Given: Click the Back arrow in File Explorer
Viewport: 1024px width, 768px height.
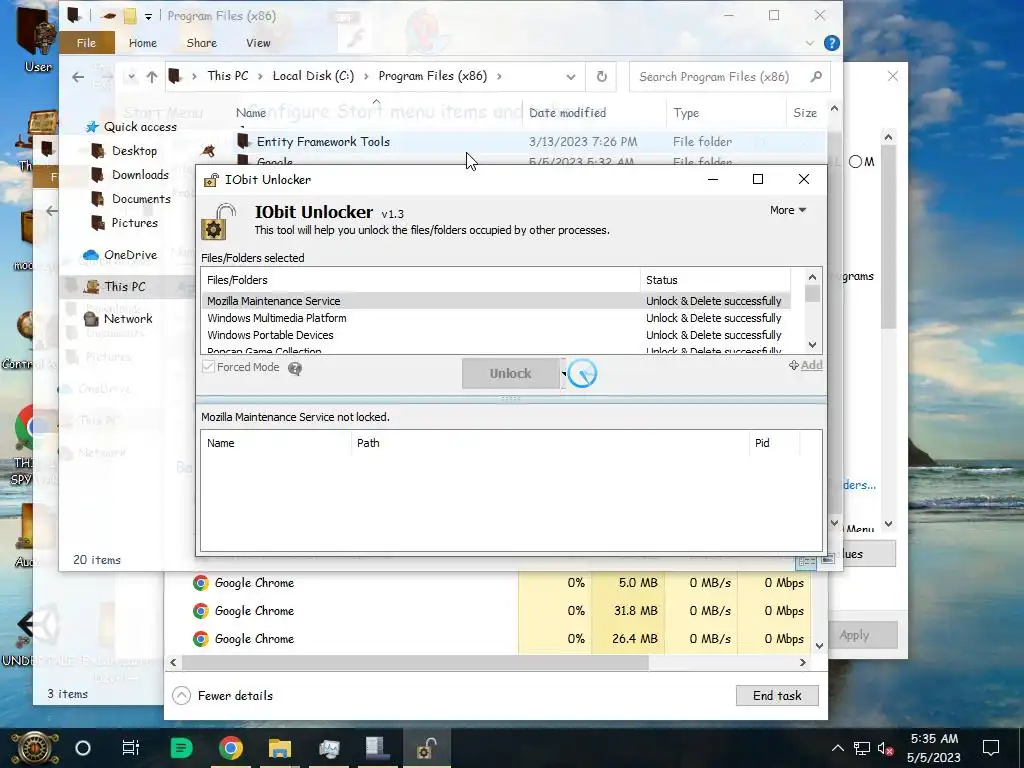Looking at the screenshot, I should coord(78,77).
